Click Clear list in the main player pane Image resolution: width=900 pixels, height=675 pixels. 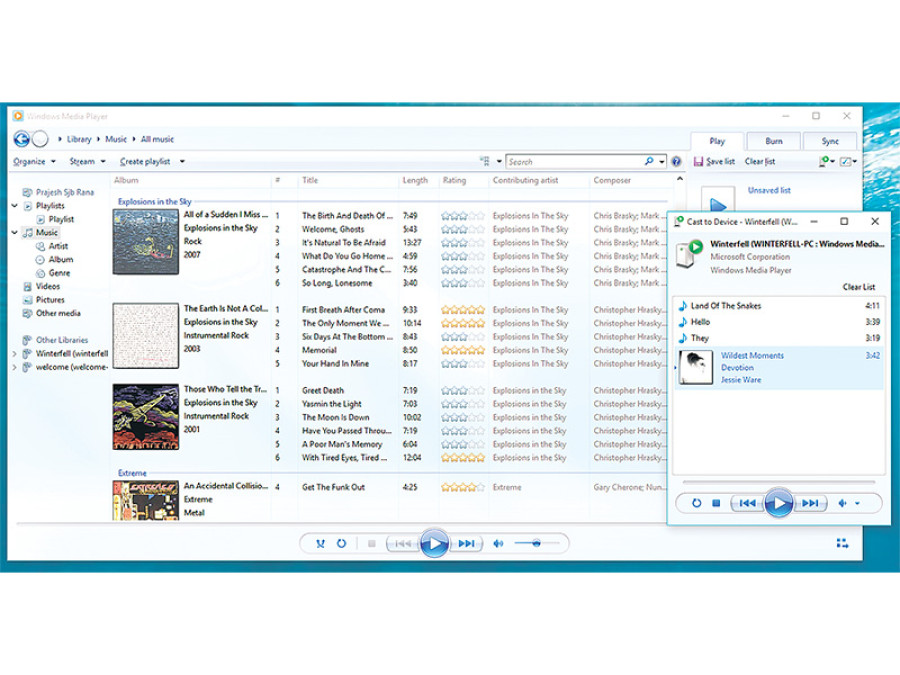[759, 162]
